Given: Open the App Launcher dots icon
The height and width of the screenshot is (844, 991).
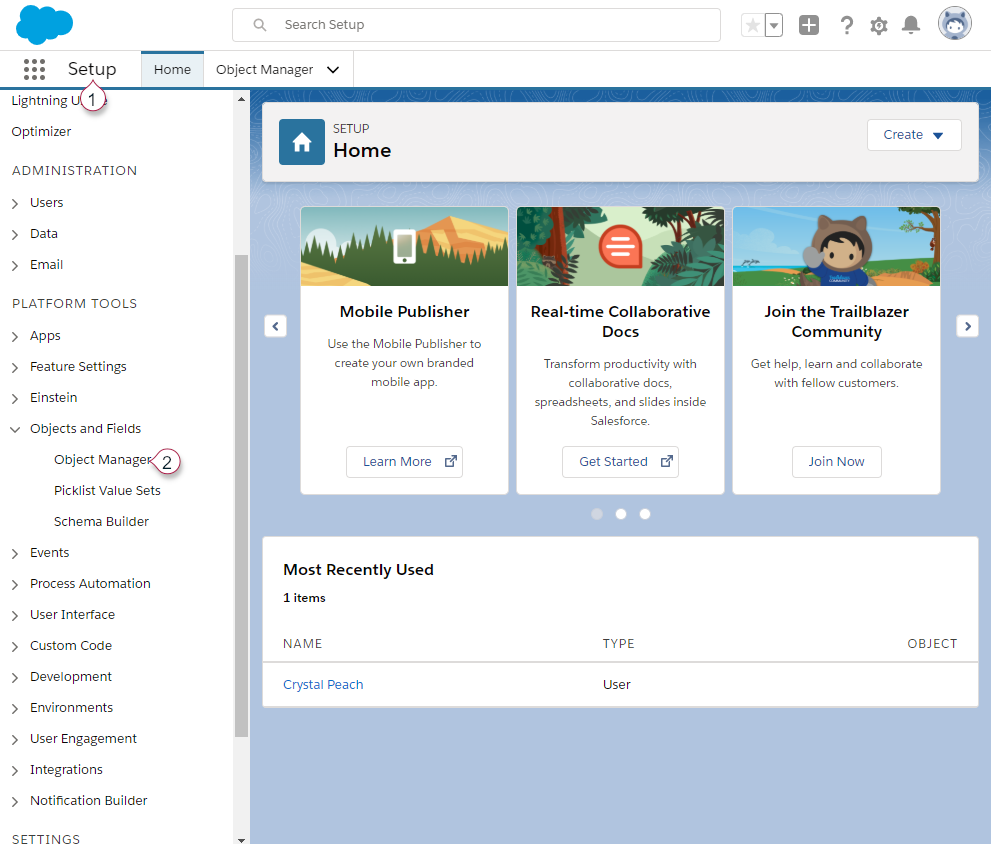Looking at the screenshot, I should pyautogui.click(x=34, y=69).
